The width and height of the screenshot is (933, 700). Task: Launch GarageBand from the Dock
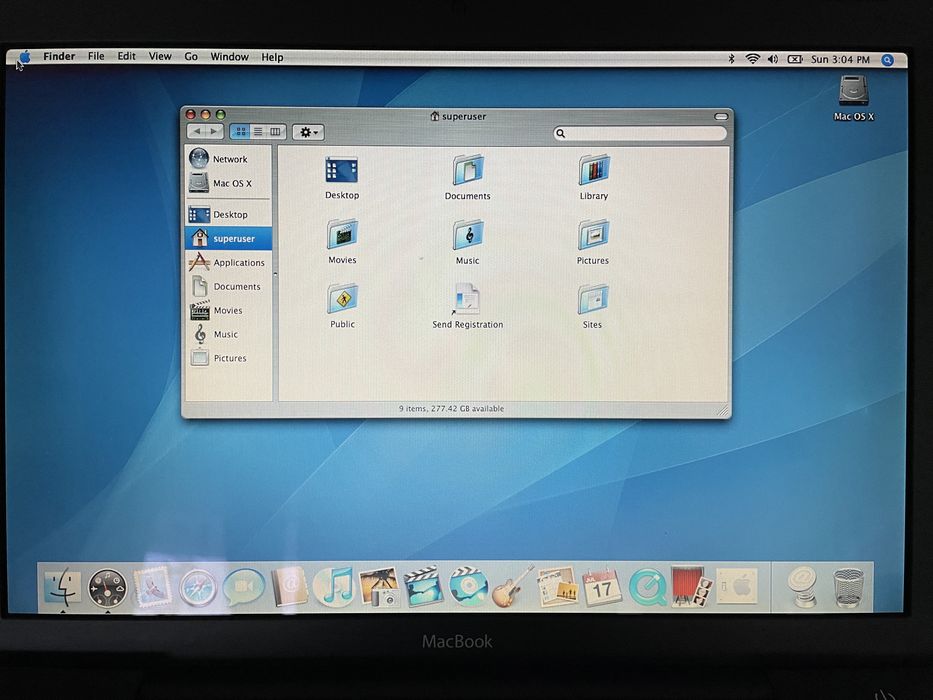tap(512, 587)
